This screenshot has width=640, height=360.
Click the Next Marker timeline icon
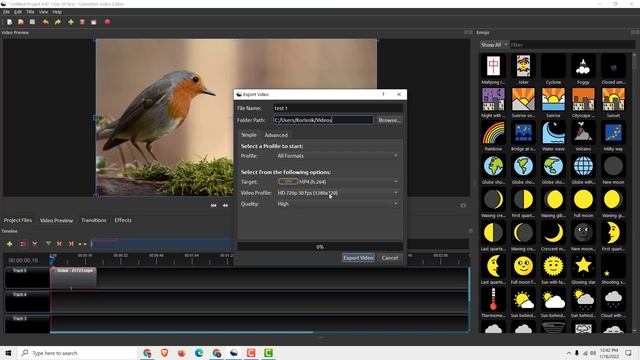pos(71,244)
